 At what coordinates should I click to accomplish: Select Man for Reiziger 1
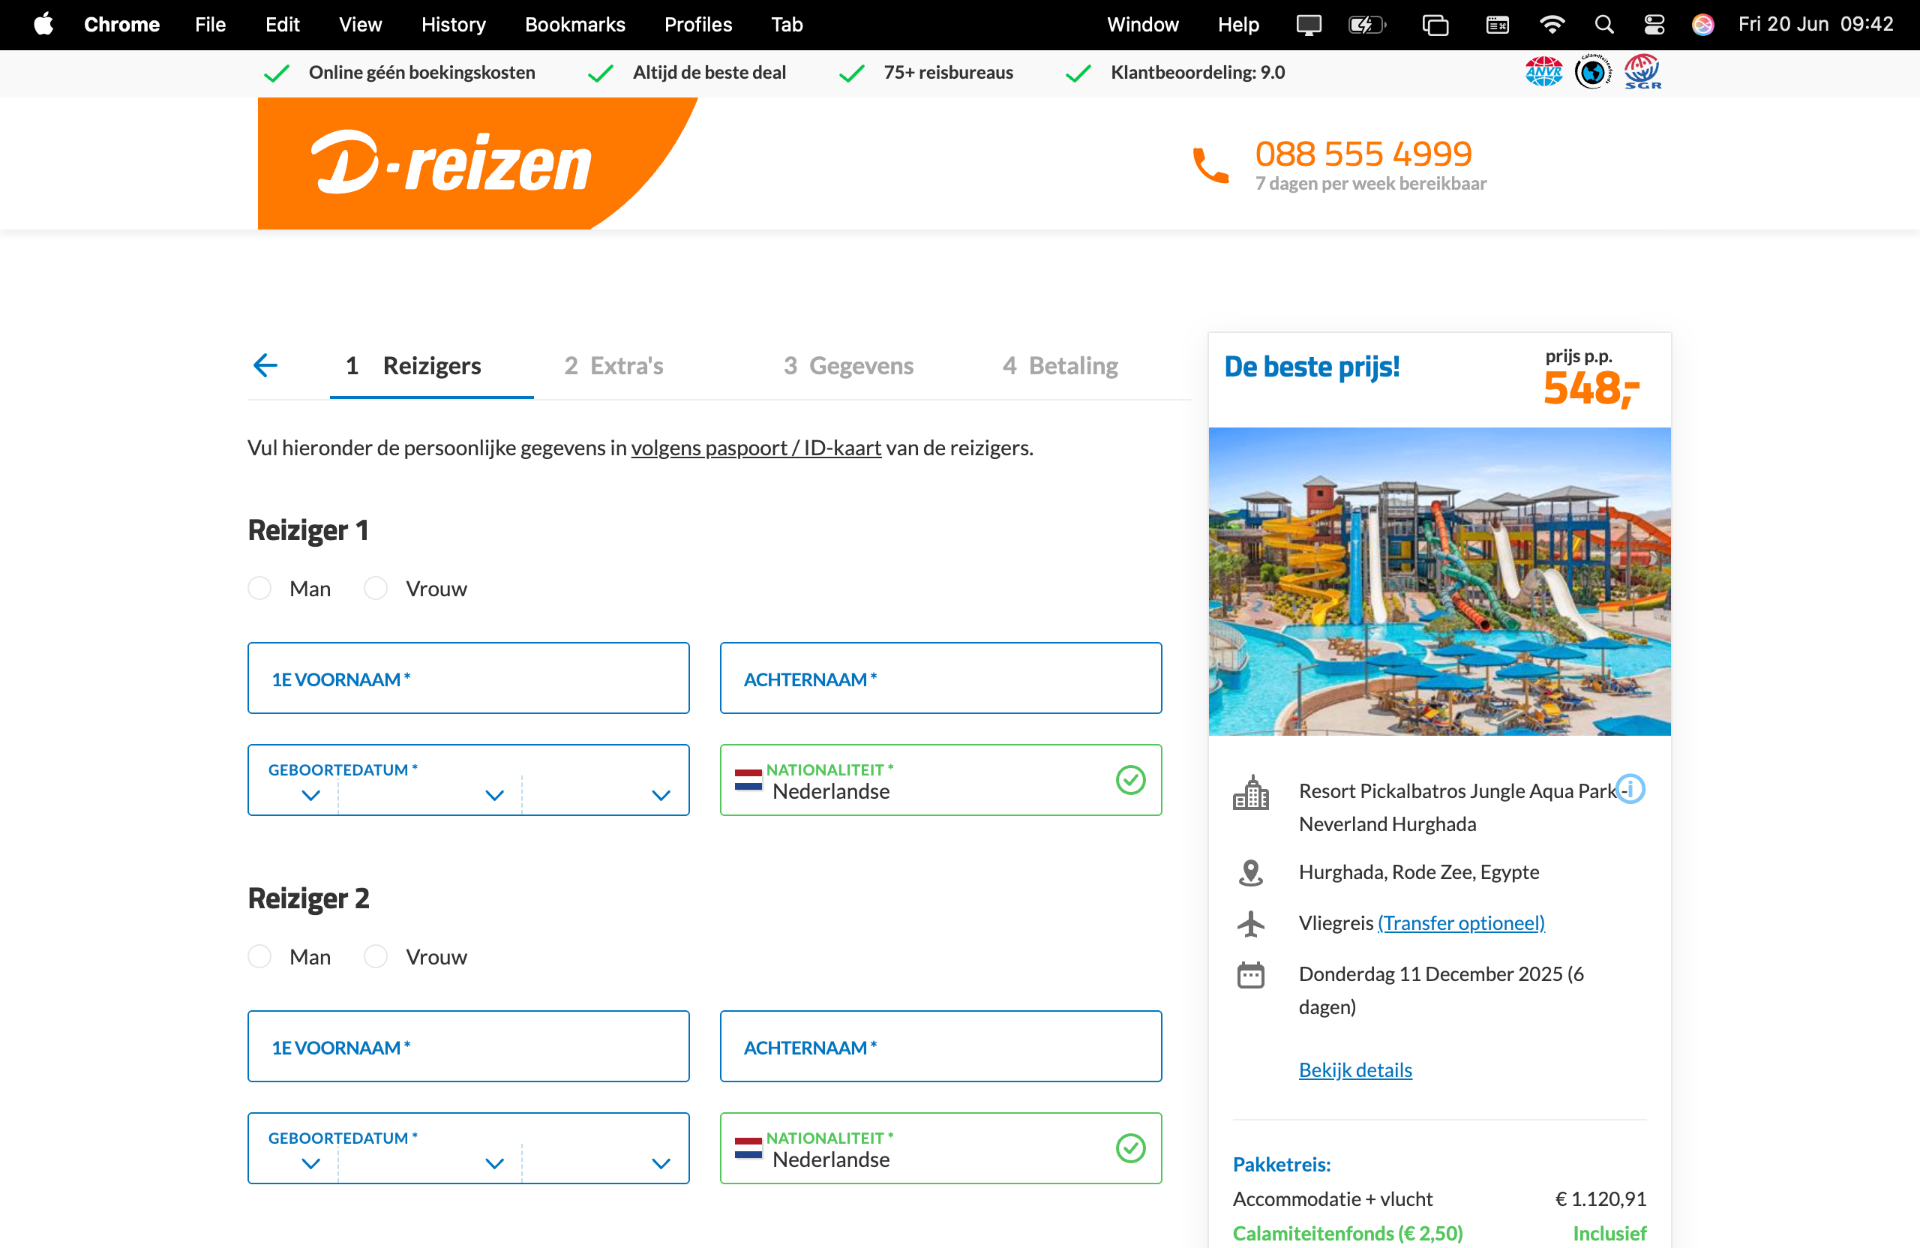(260, 588)
